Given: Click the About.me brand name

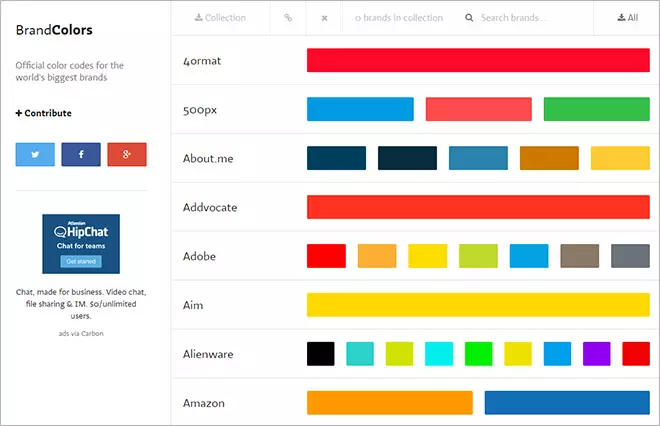Looking at the screenshot, I should (x=208, y=159).
